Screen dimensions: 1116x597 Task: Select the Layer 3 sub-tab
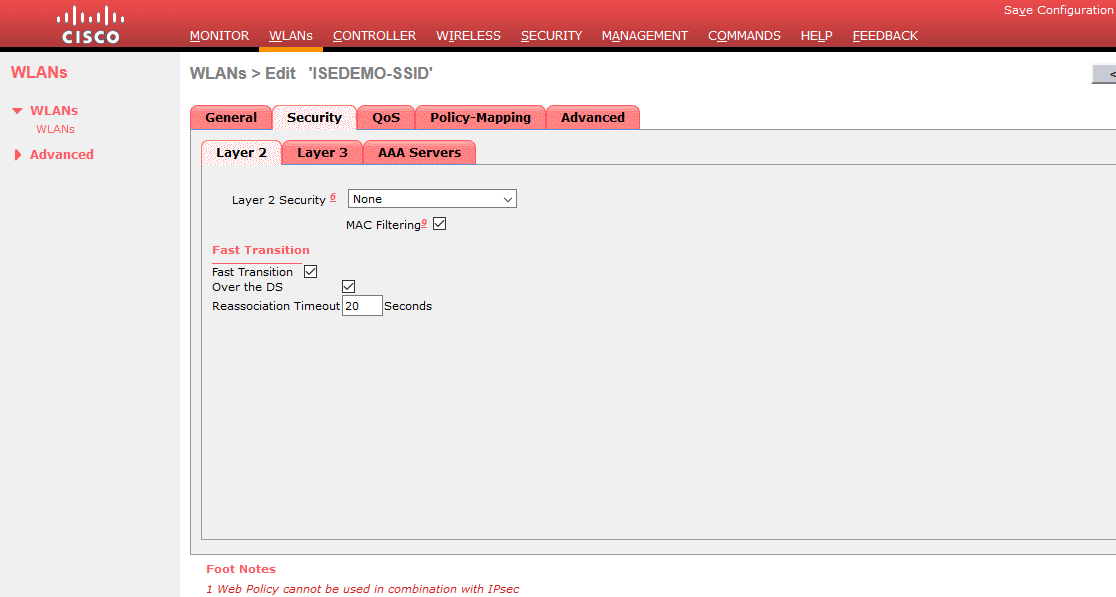point(322,152)
